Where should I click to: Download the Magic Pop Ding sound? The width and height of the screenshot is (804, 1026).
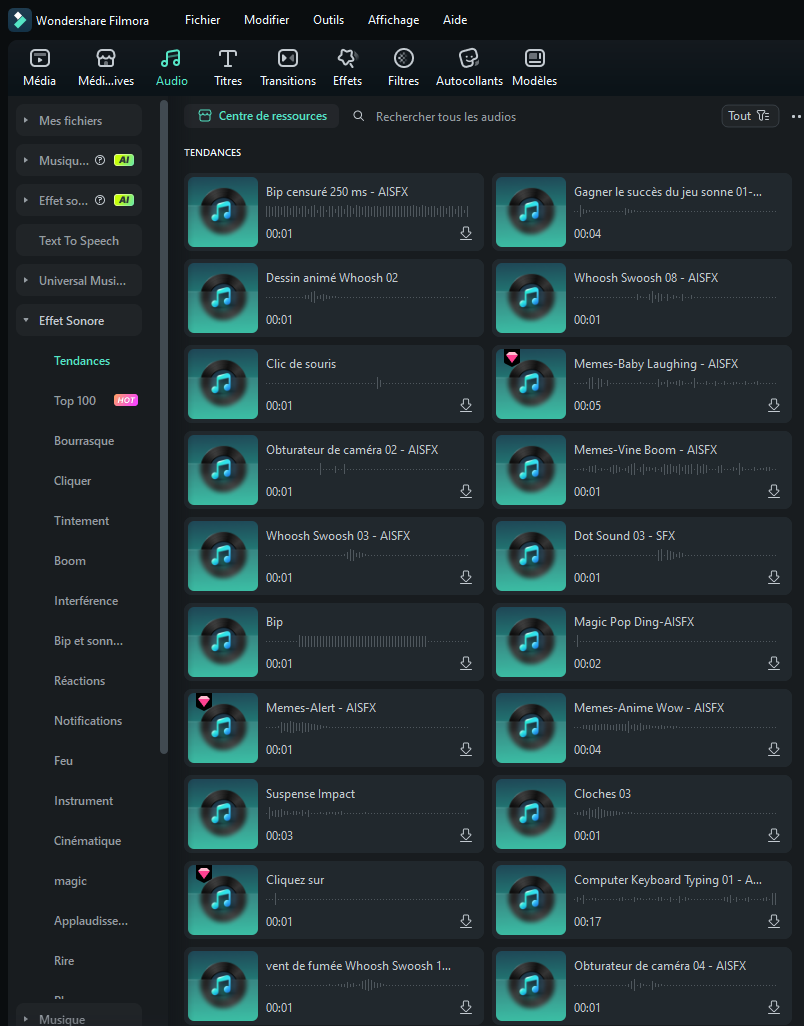pyautogui.click(x=774, y=663)
